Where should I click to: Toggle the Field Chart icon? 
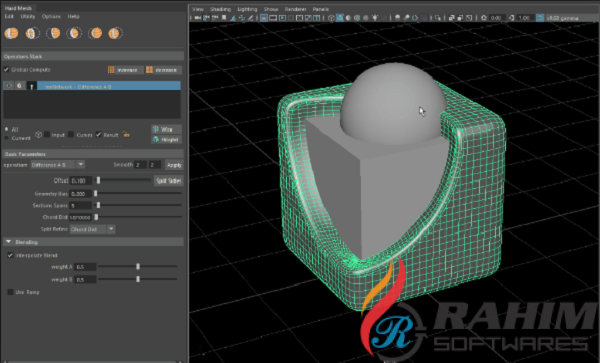click(x=299, y=18)
